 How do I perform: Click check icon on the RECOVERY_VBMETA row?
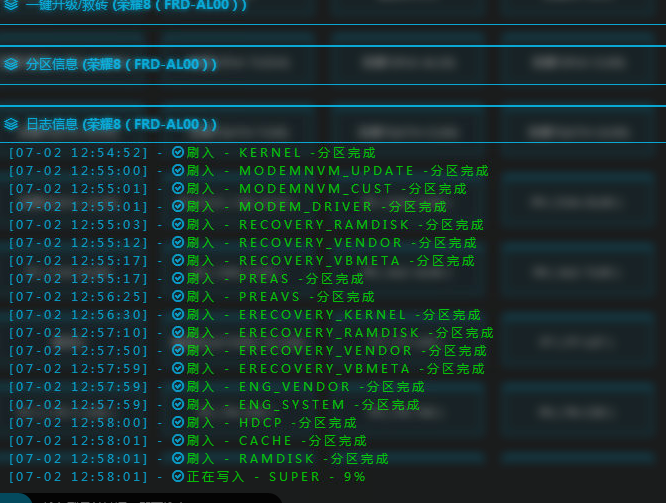pos(178,260)
